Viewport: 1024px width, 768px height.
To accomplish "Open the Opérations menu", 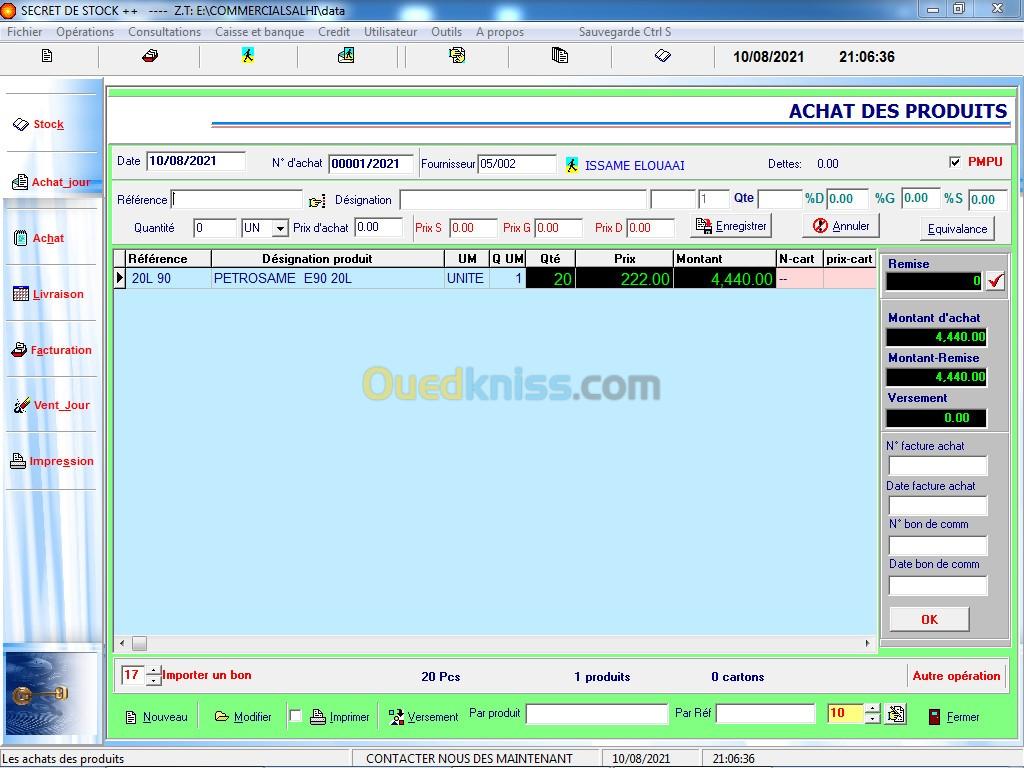I will (85, 31).
